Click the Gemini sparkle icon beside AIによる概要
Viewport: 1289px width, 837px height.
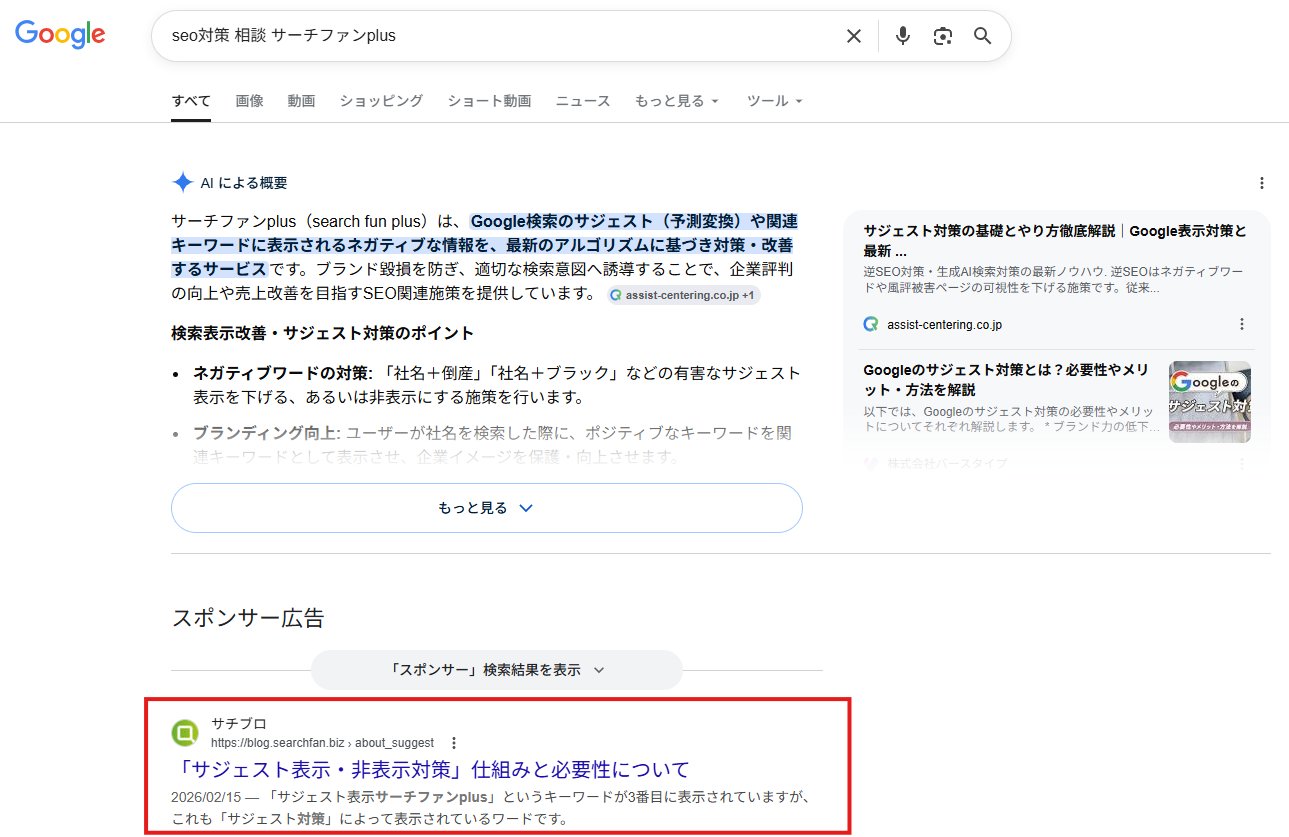pos(183,181)
